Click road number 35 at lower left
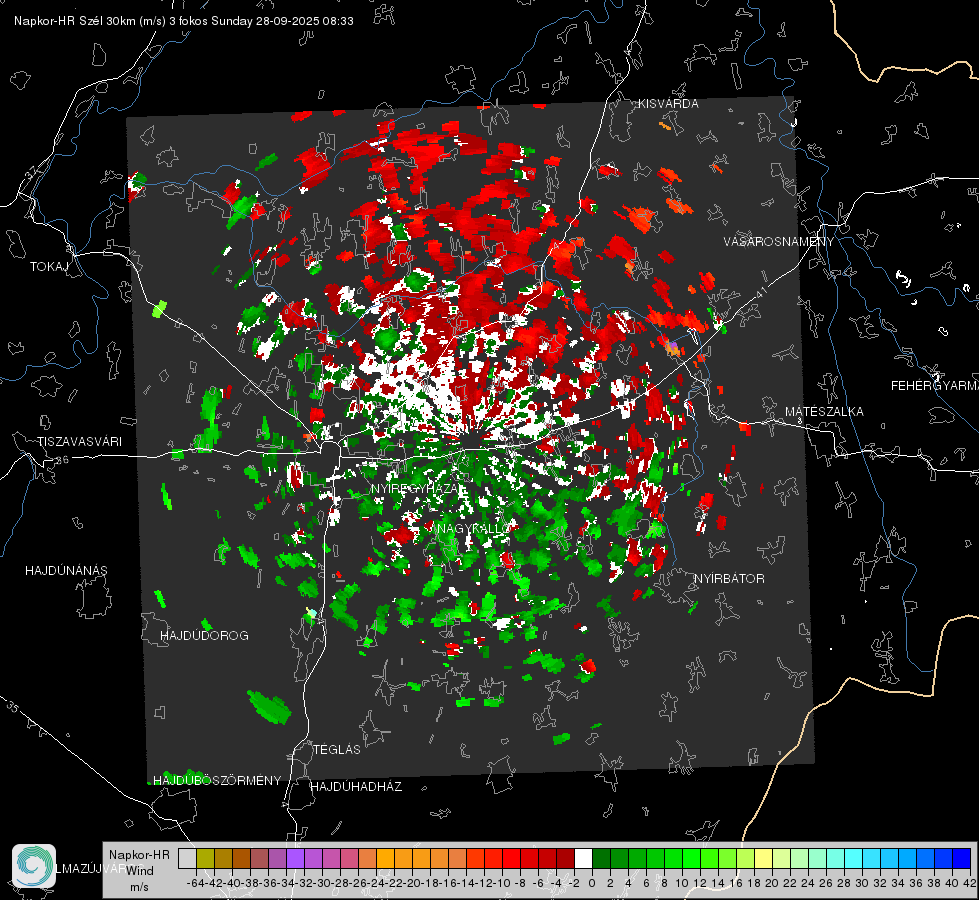Viewport: 979px width, 900px height. [13, 706]
